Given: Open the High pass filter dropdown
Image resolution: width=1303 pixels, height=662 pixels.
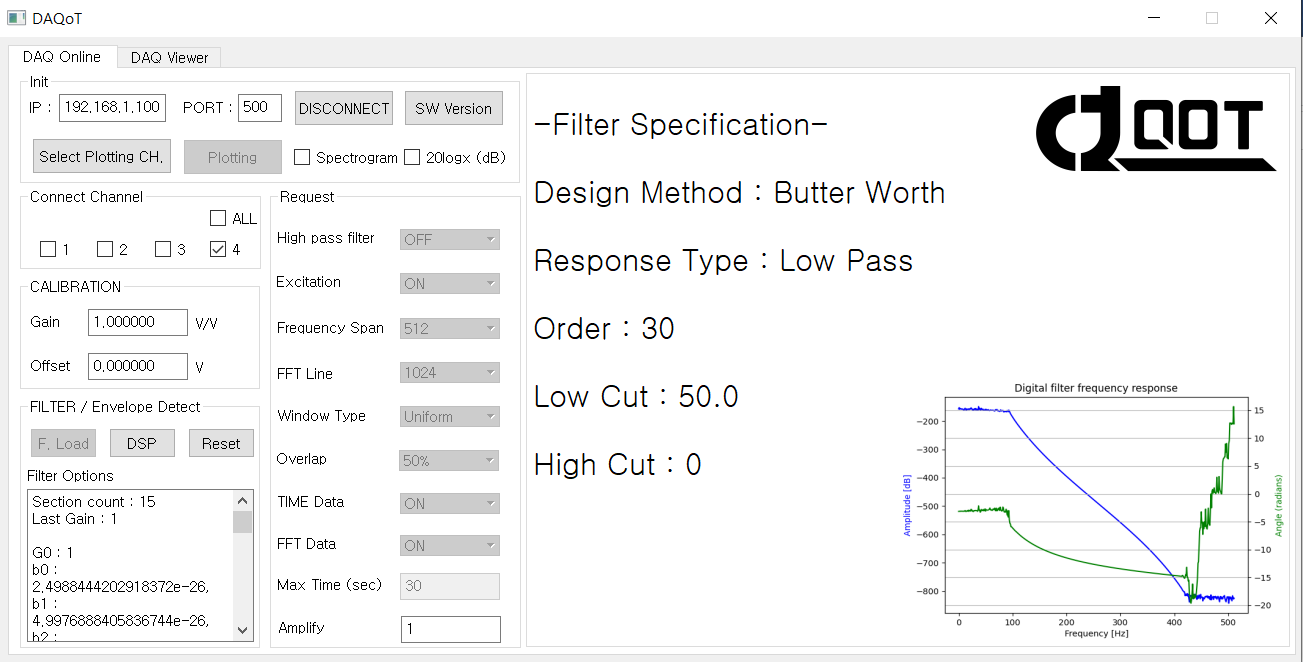Looking at the screenshot, I should coord(449,240).
